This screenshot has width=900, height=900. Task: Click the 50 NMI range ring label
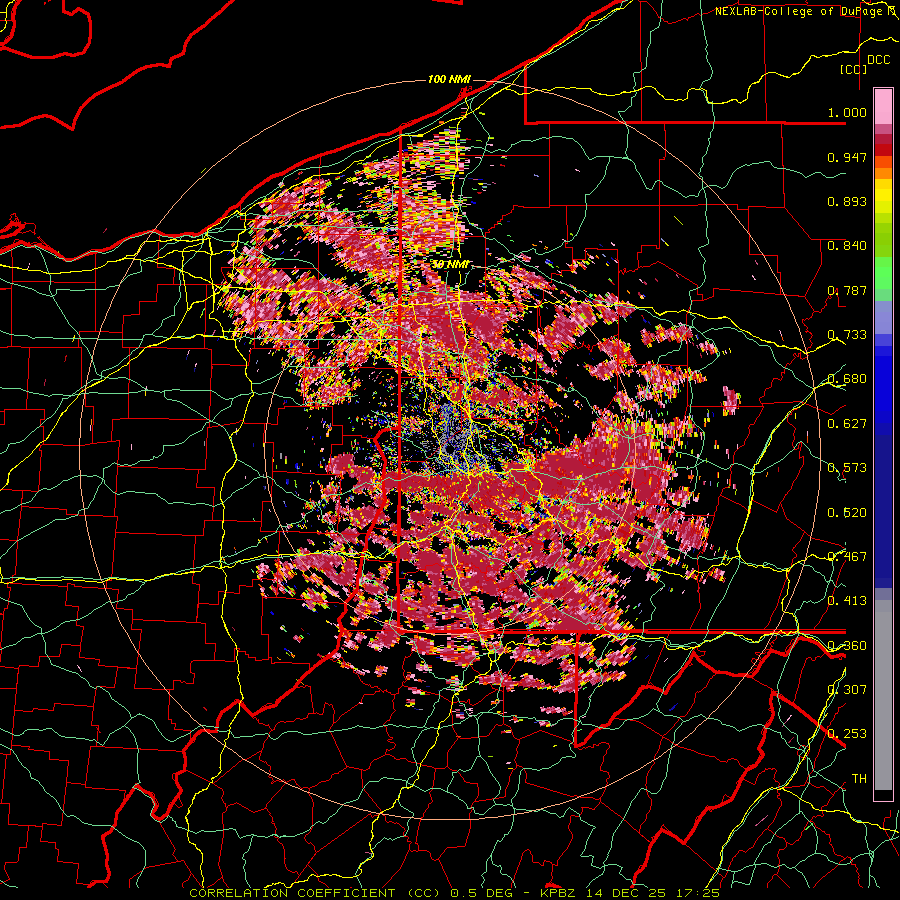(x=450, y=265)
